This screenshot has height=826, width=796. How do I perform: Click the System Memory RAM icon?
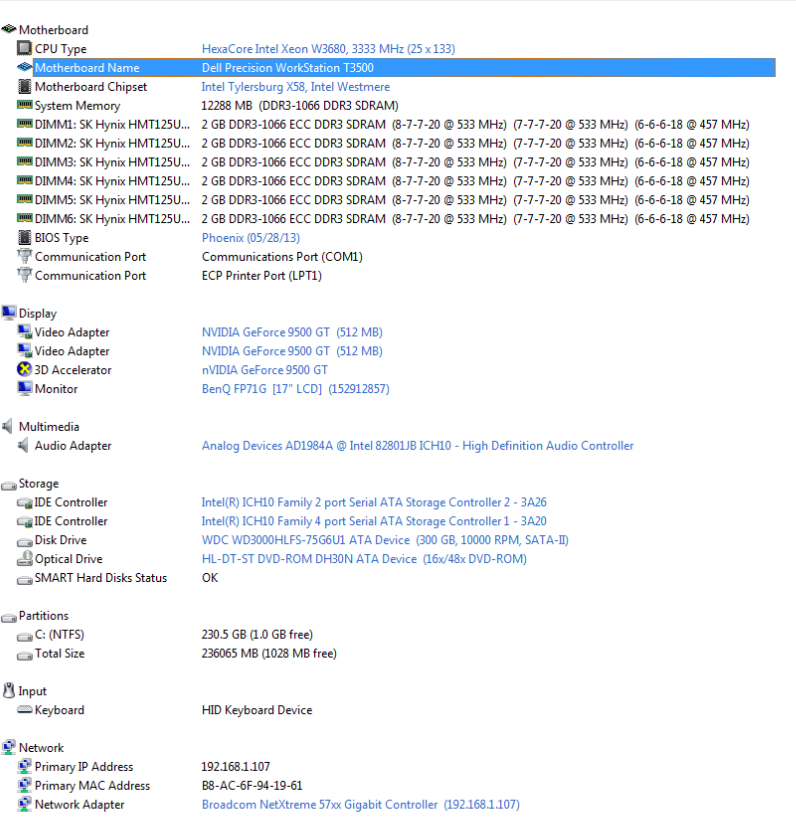coord(24,105)
